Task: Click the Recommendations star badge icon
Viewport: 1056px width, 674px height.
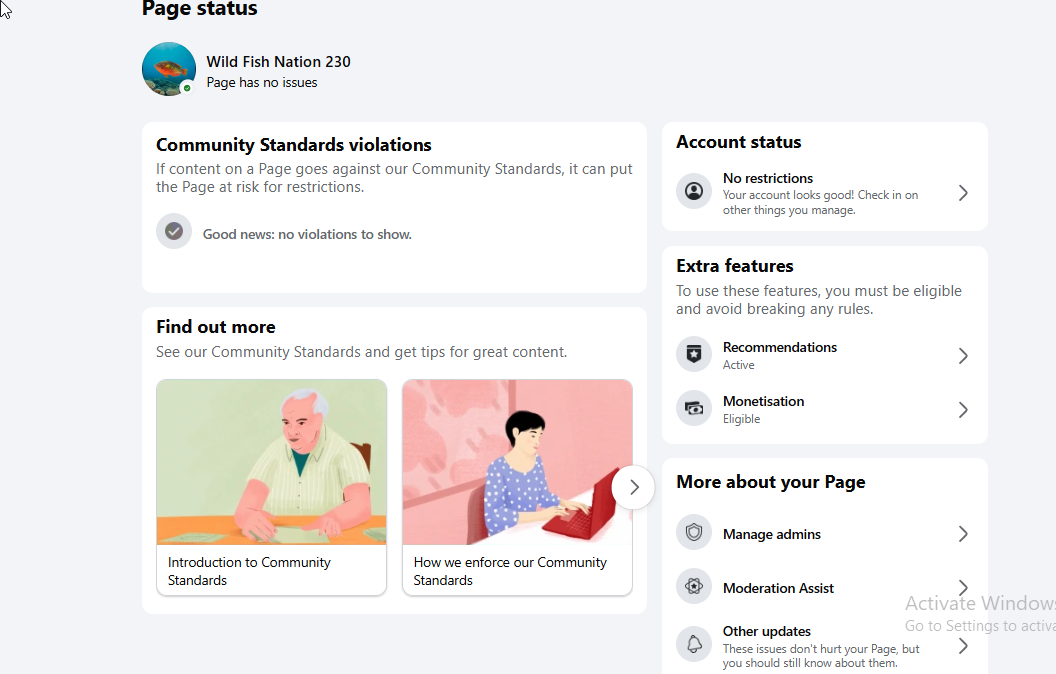Action: point(694,354)
